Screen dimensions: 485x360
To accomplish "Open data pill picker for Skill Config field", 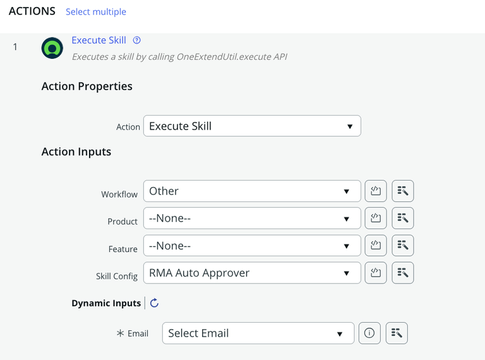I will coord(403,273).
